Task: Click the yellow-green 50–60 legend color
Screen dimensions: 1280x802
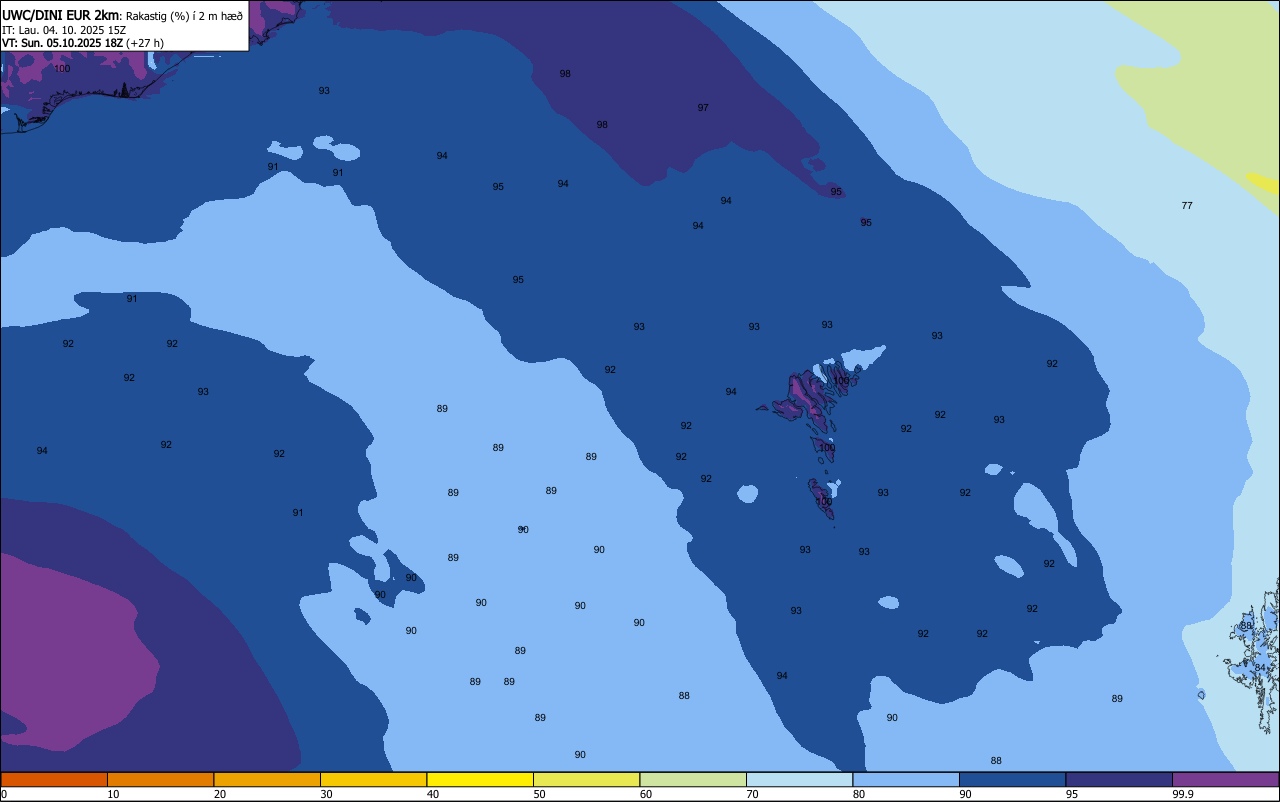Action: (x=586, y=779)
